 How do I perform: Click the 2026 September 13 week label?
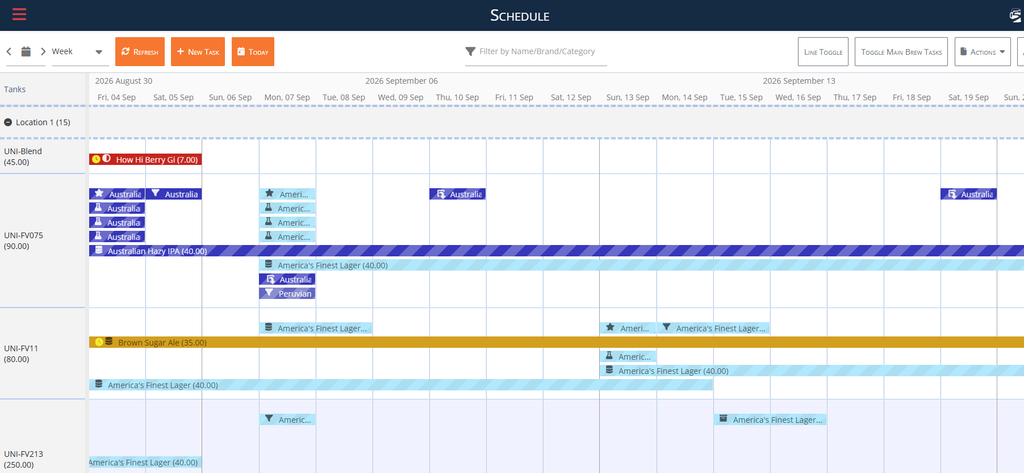click(x=799, y=81)
